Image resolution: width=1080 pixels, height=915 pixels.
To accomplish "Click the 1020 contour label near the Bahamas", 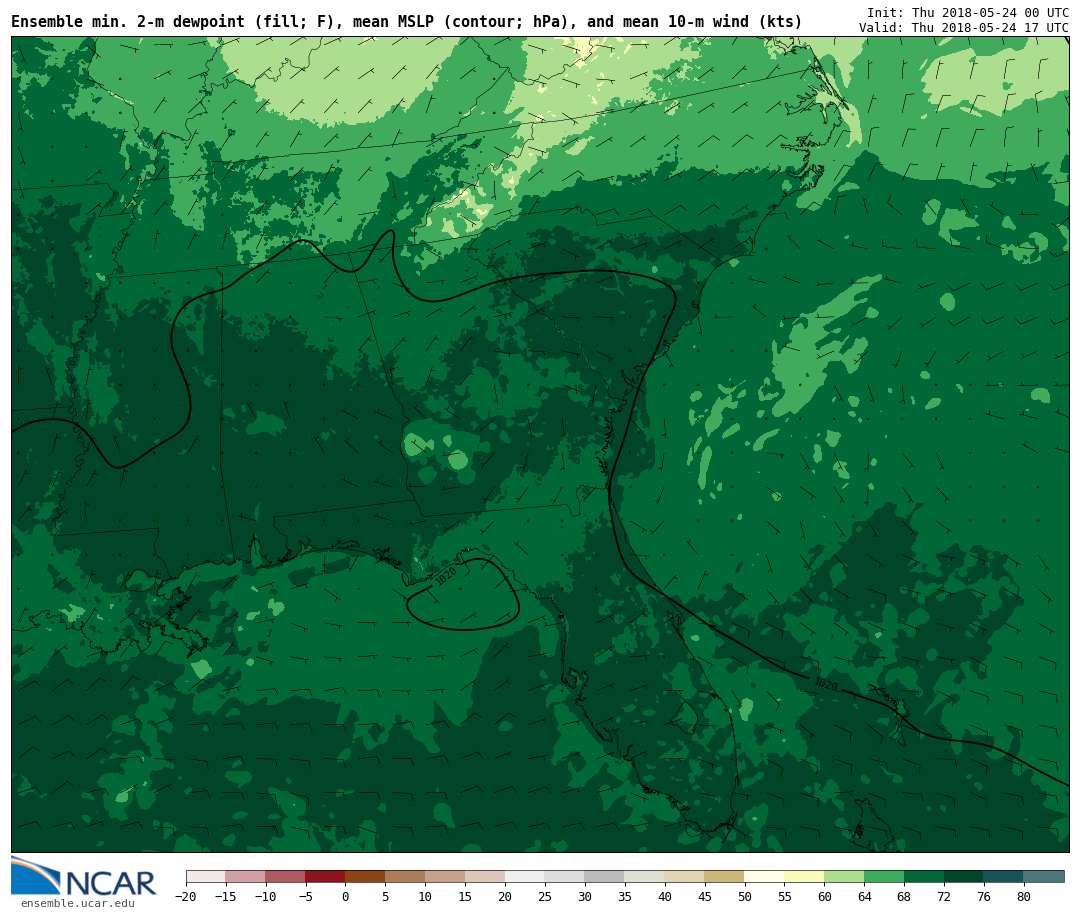I will tap(826, 685).
